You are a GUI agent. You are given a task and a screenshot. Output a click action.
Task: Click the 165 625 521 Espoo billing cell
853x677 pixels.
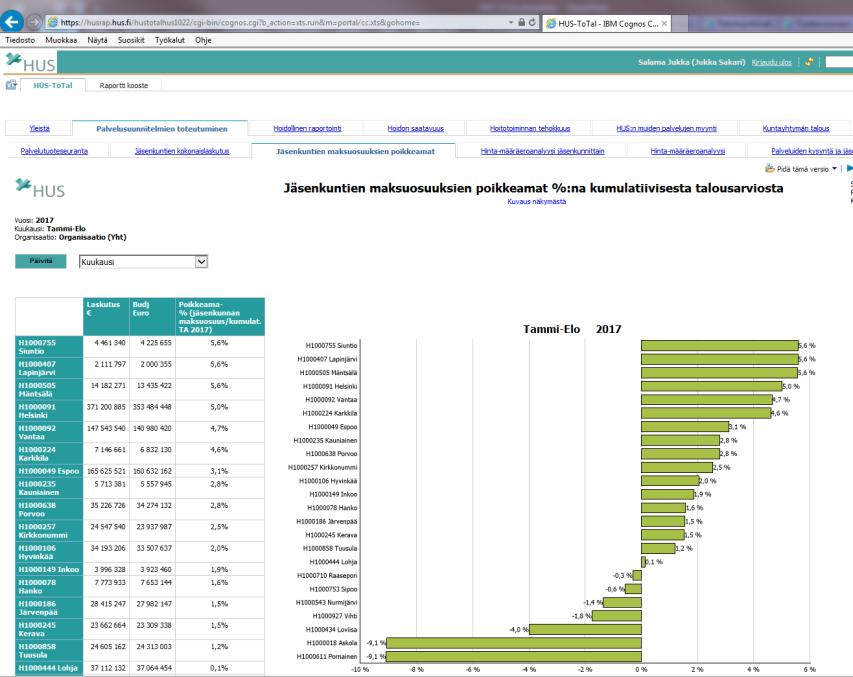point(106,471)
